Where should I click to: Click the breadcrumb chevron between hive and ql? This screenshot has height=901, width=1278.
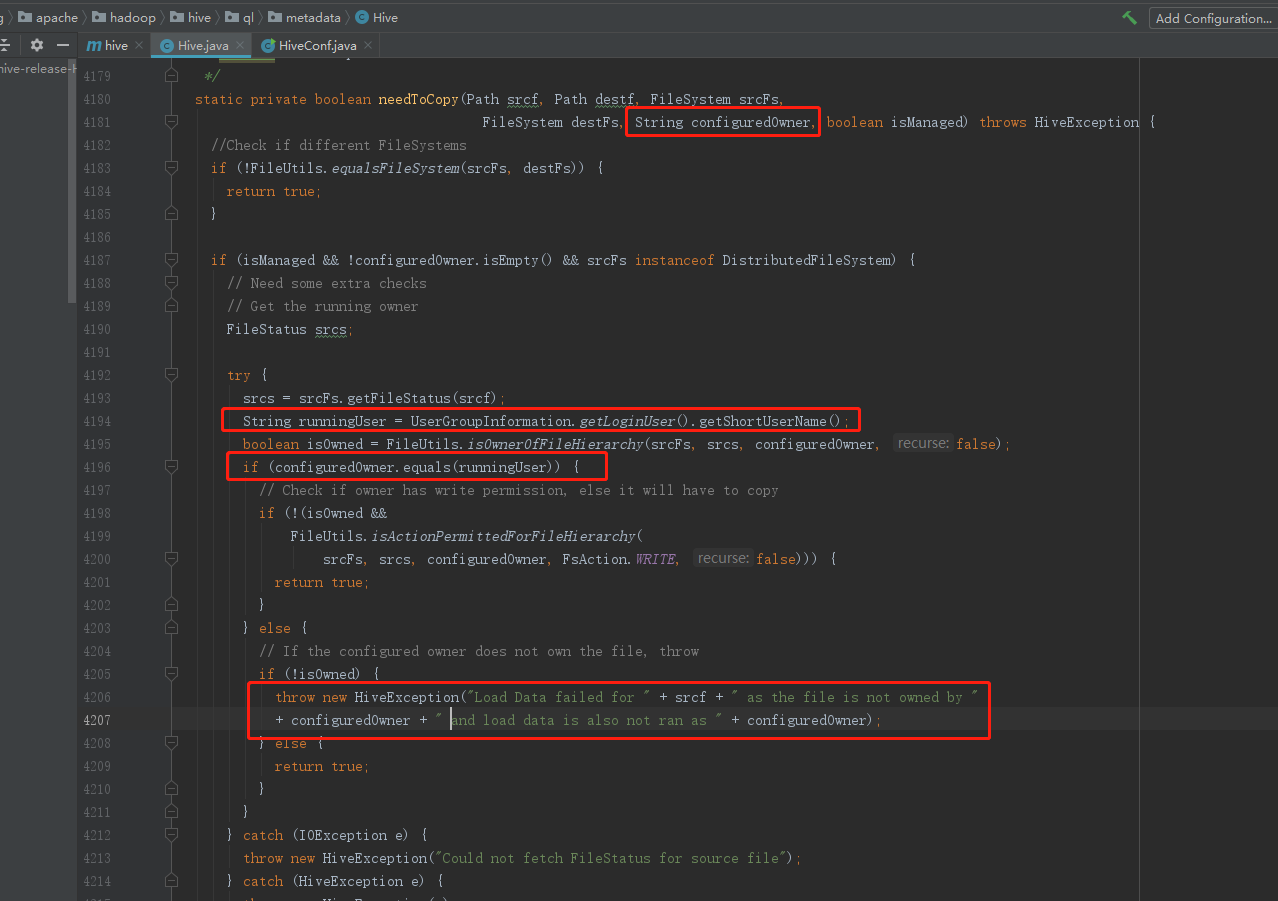[x=217, y=17]
